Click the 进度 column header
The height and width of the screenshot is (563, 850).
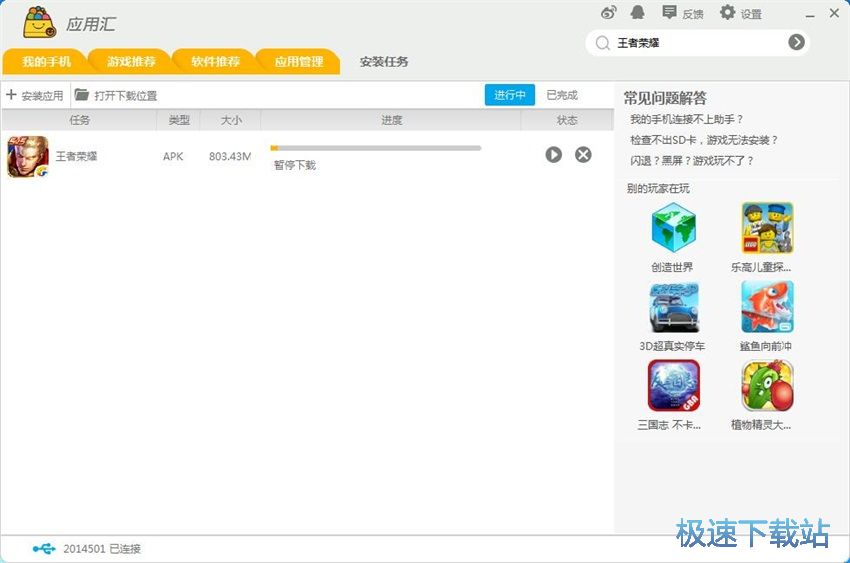[x=391, y=120]
